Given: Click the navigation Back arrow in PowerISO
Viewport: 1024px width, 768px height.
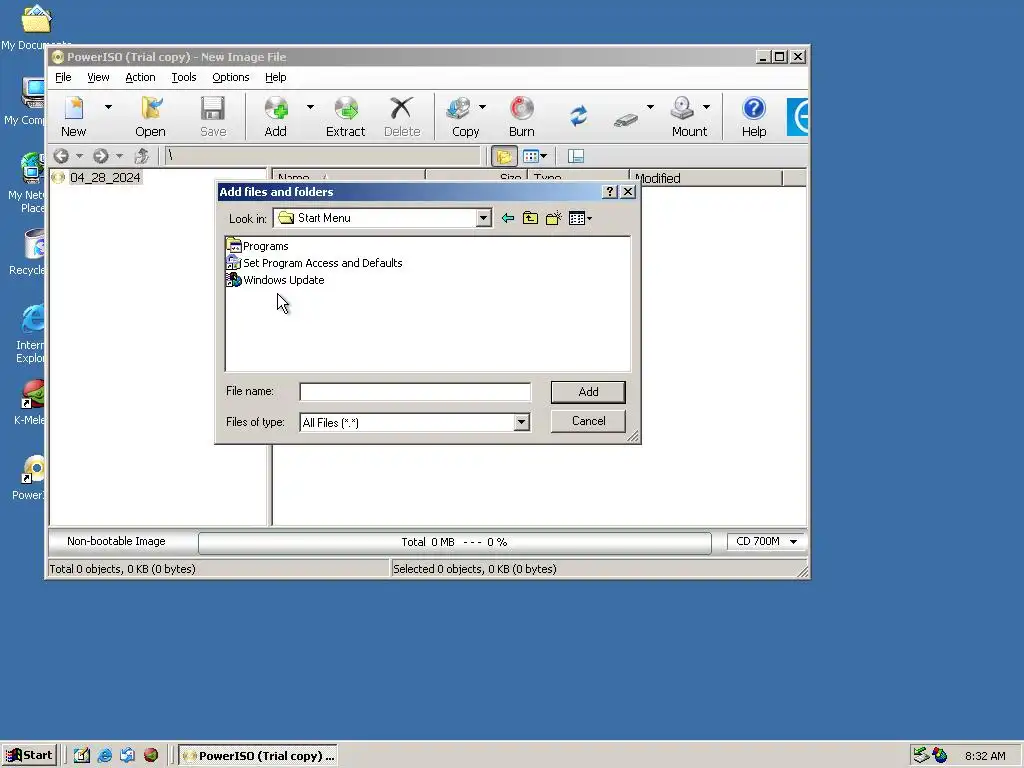Looking at the screenshot, I should (x=61, y=156).
